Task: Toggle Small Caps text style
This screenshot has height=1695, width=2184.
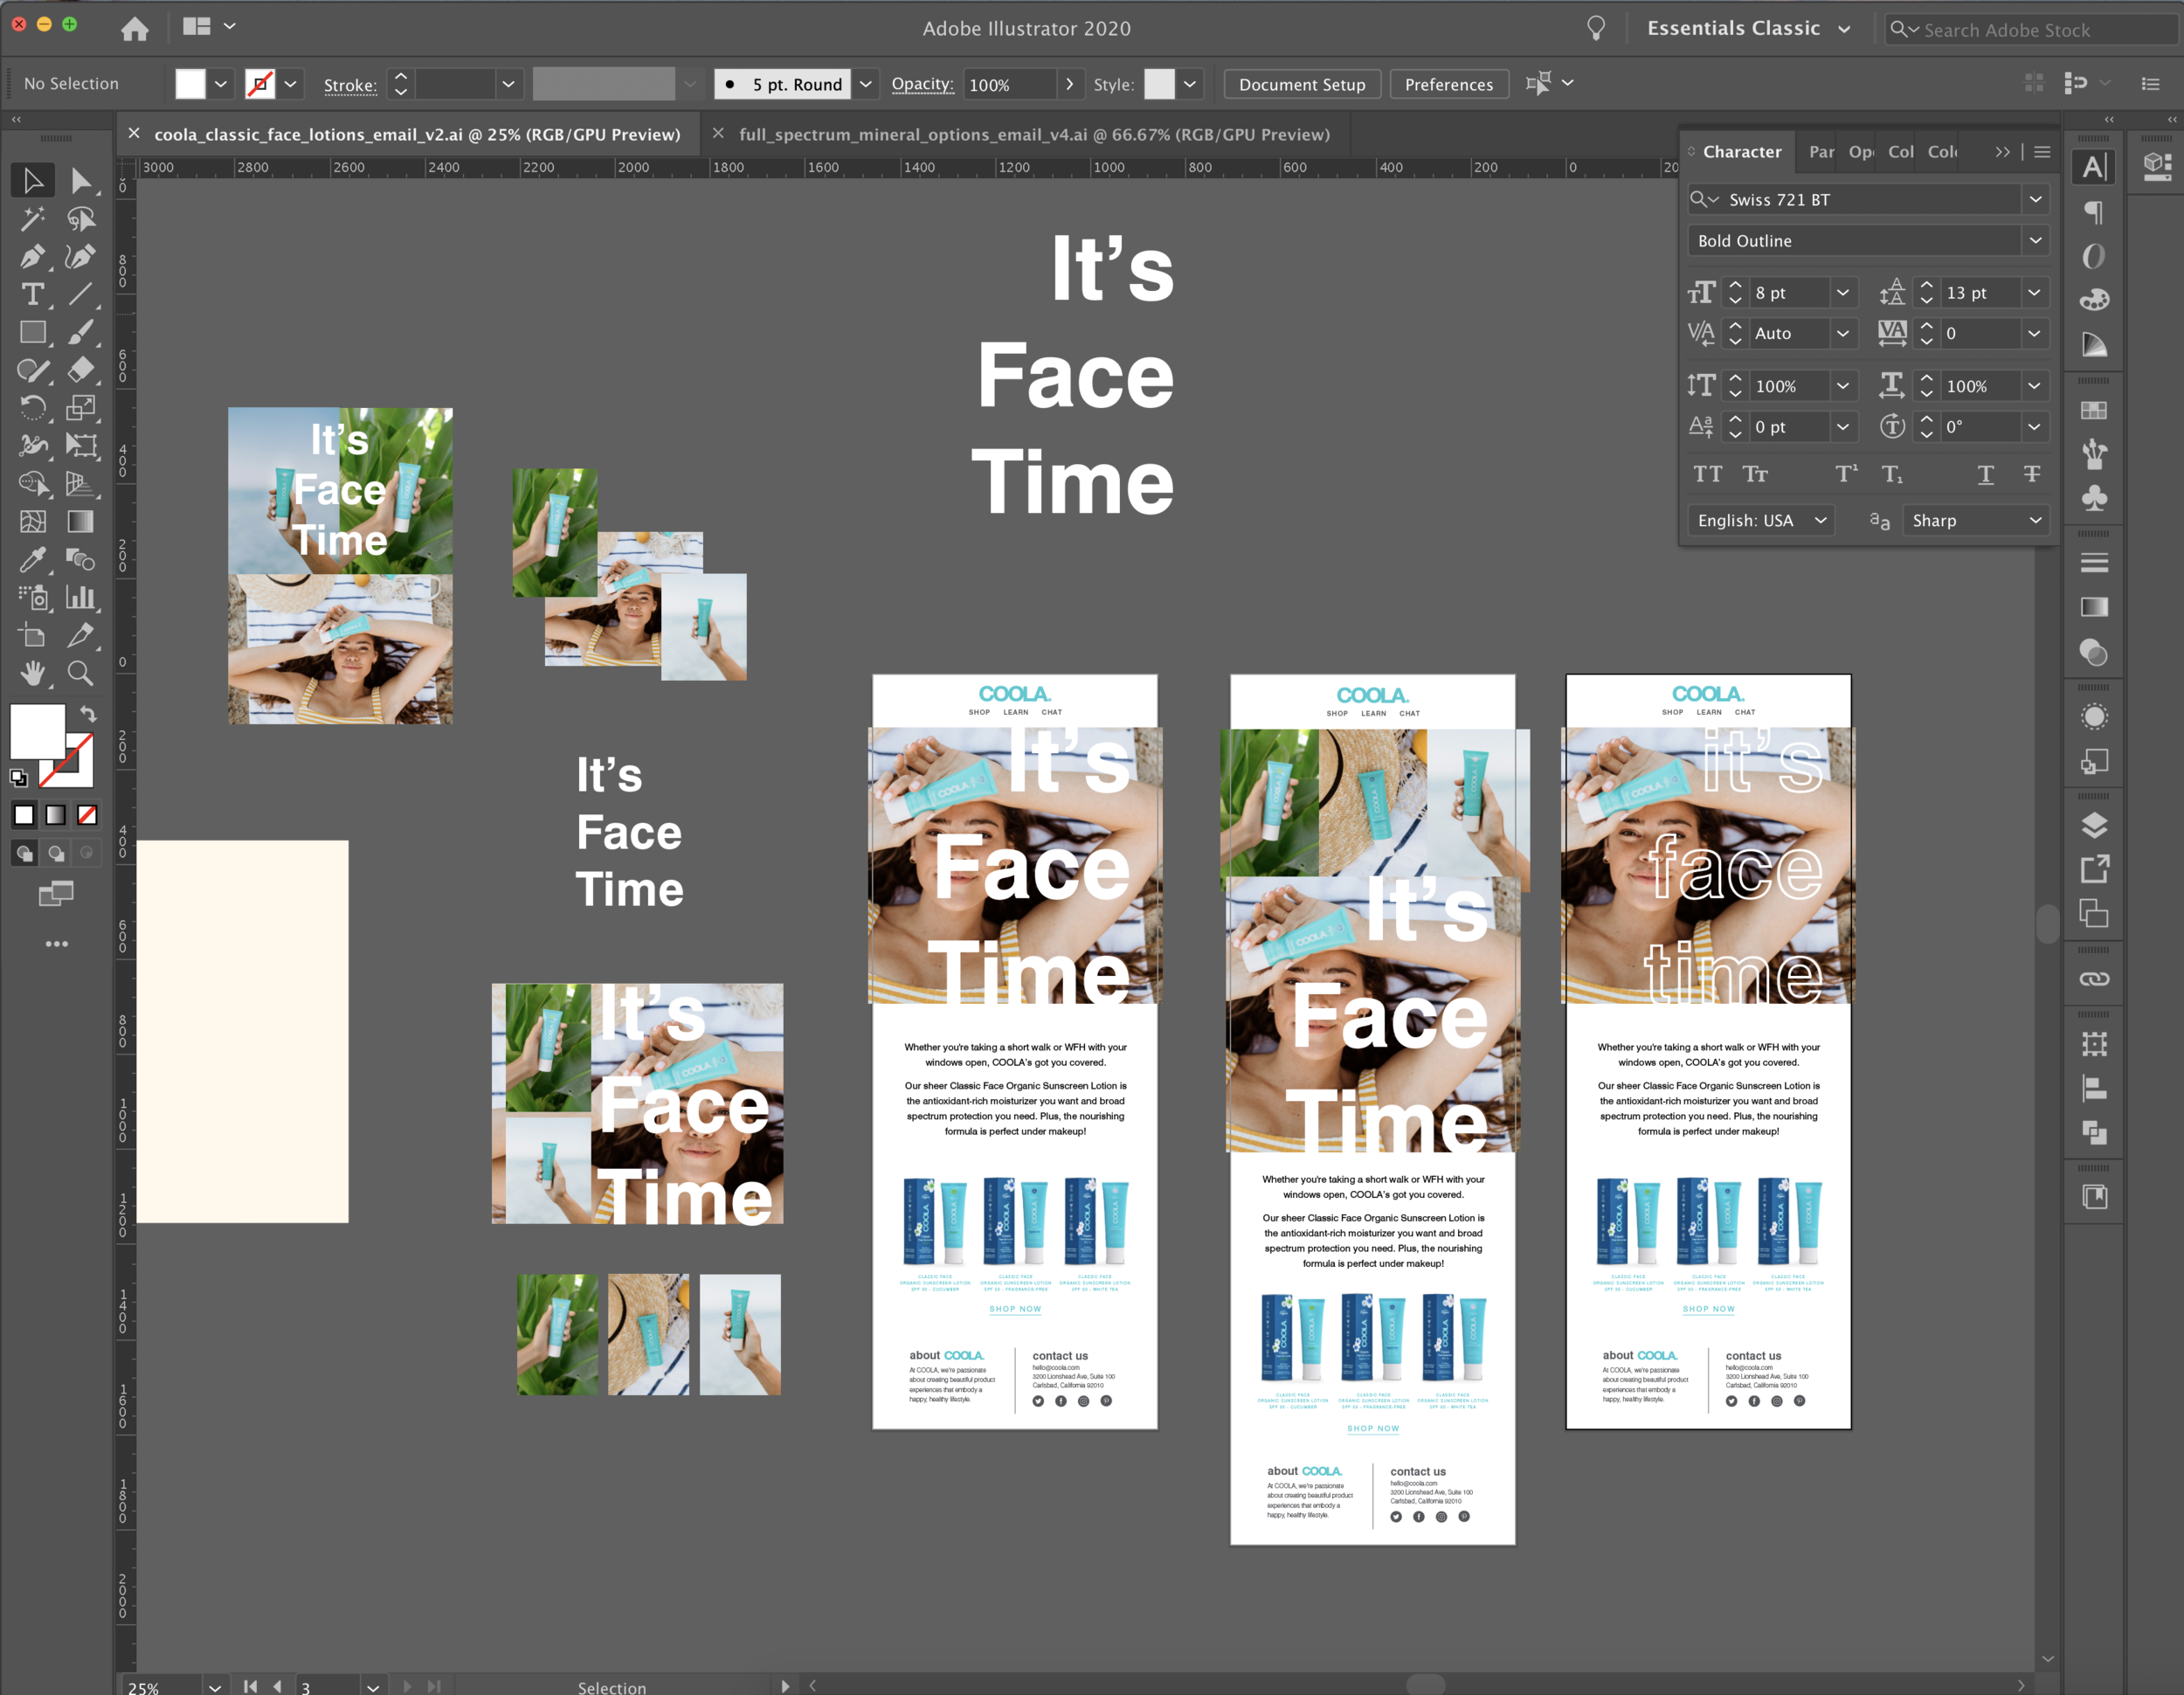Action: point(1756,474)
